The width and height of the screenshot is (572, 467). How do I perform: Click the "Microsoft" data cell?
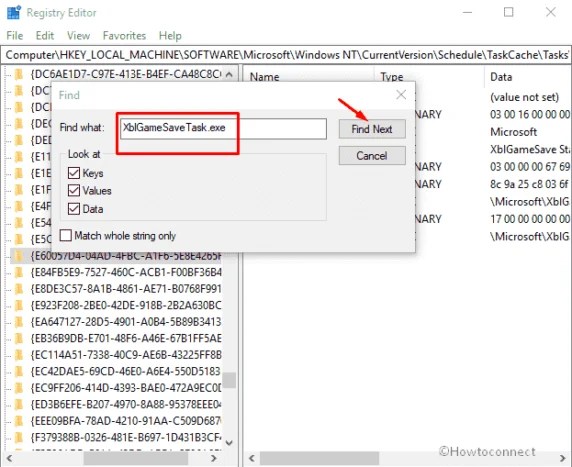(x=513, y=132)
